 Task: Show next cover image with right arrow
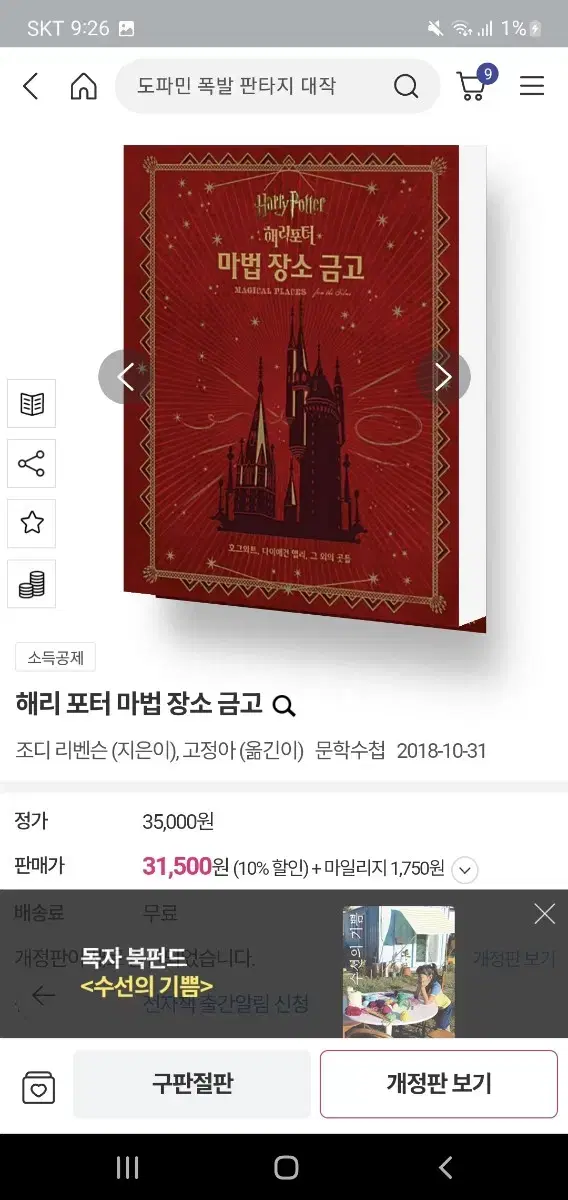tap(443, 377)
